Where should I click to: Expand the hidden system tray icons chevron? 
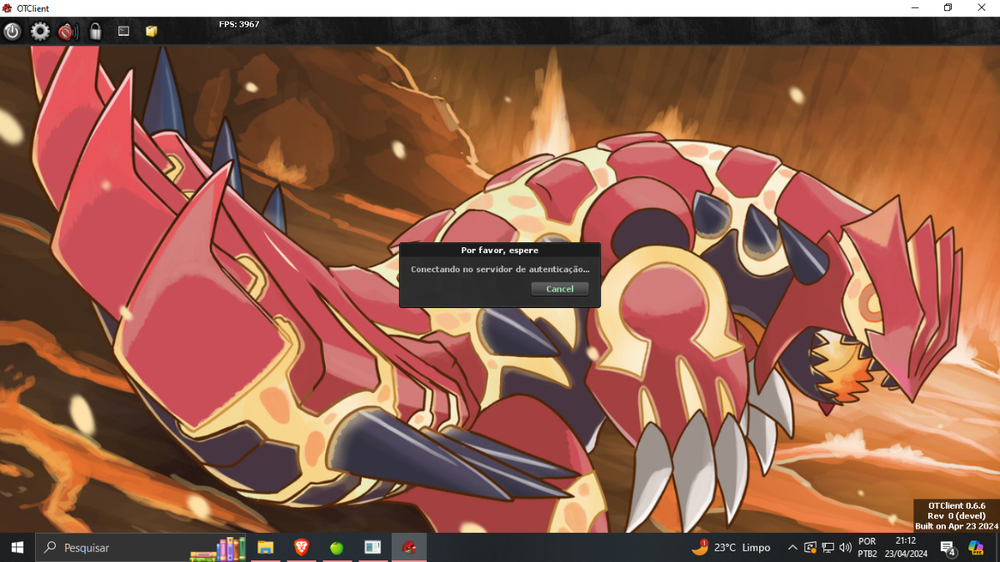pos(793,547)
